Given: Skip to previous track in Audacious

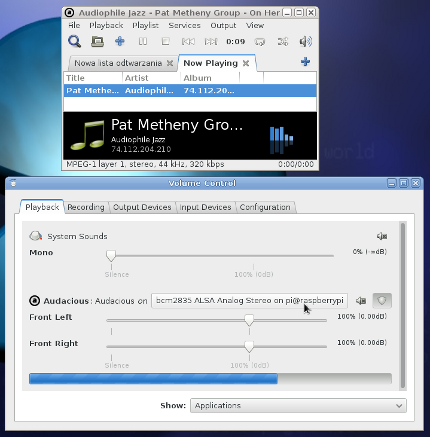Looking at the screenshot, I should tap(188, 41).
